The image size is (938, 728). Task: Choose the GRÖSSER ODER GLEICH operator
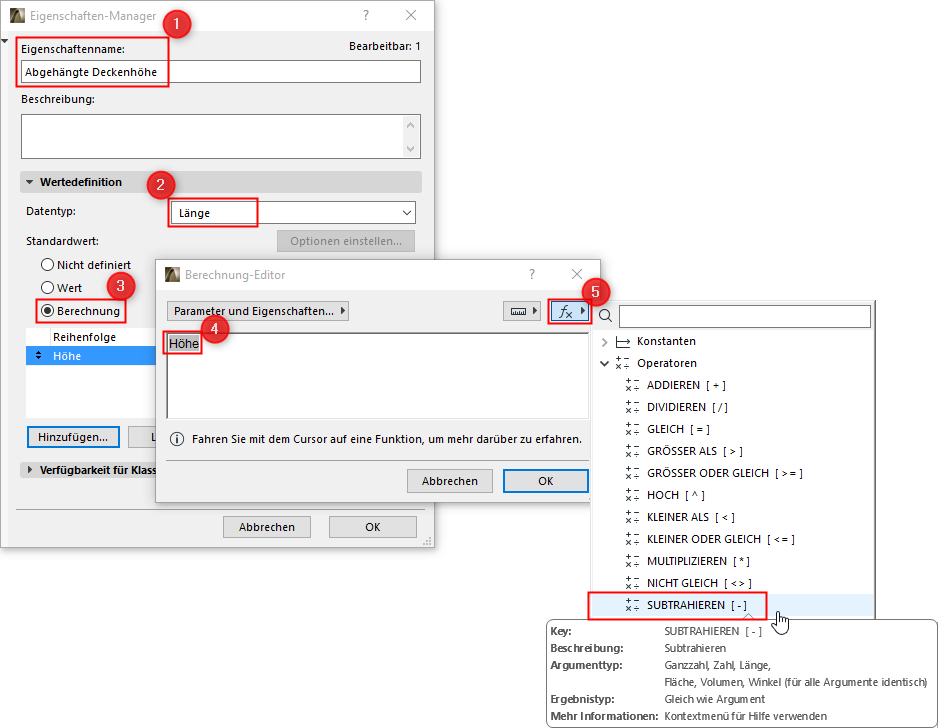click(x=724, y=473)
